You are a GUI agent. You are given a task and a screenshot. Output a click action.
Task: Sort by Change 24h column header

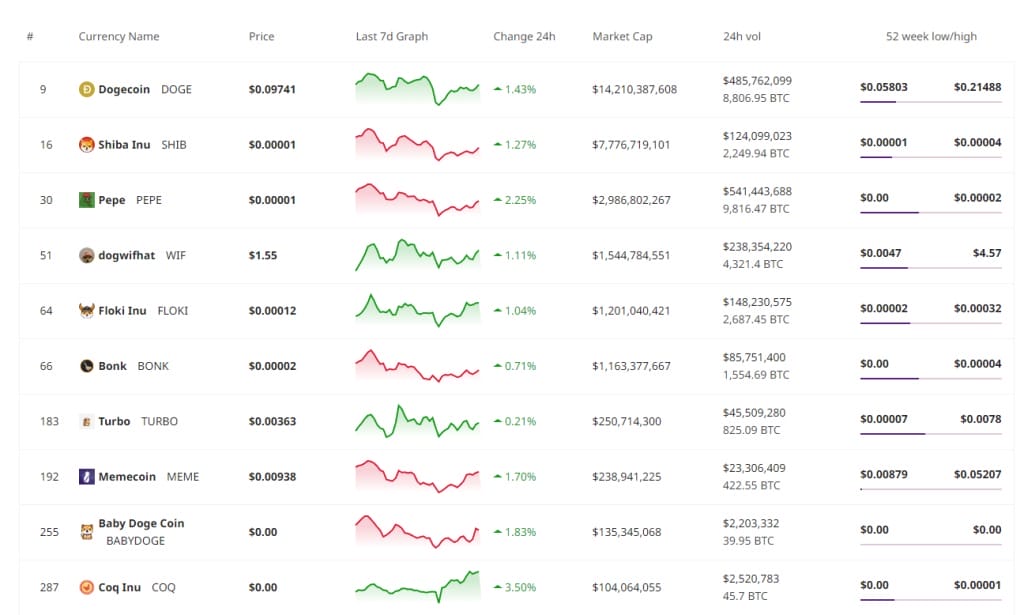point(524,37)
